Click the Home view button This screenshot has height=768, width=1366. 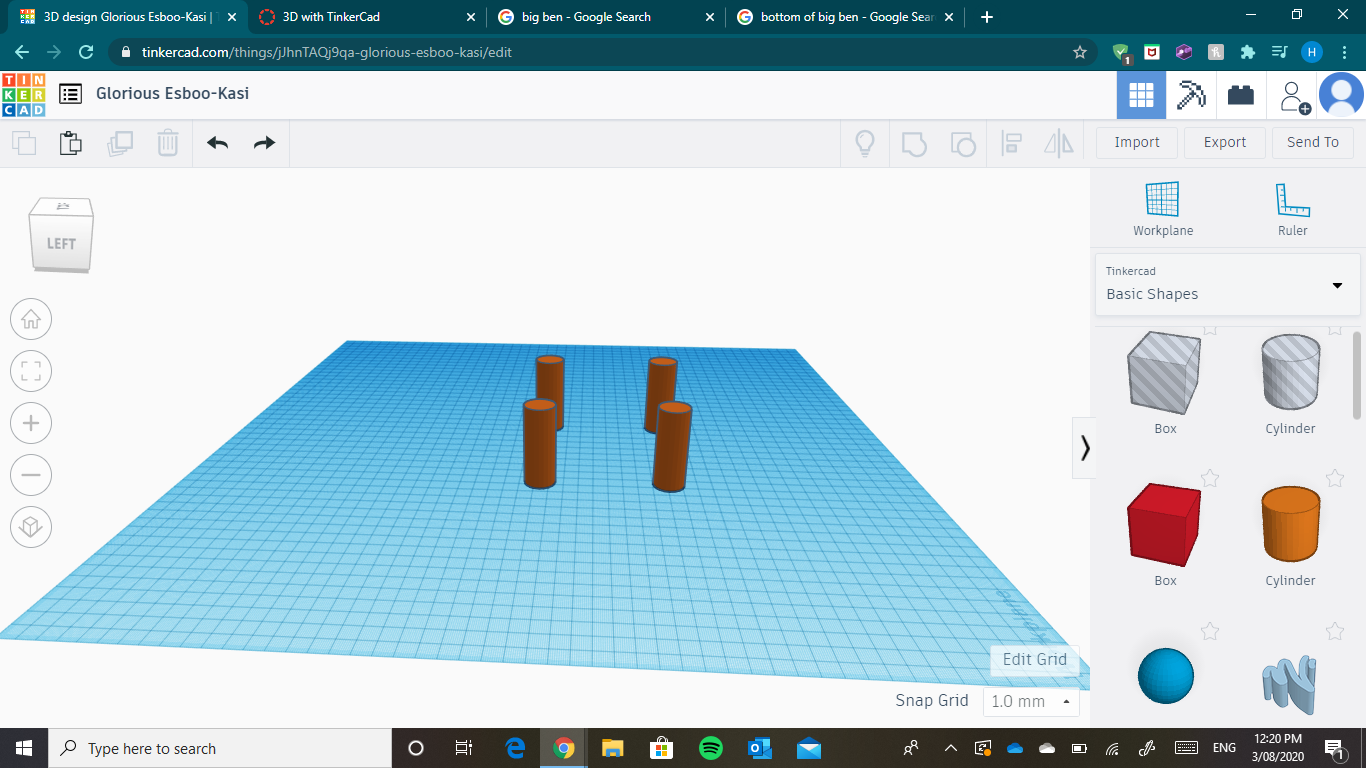click(31, 320)
